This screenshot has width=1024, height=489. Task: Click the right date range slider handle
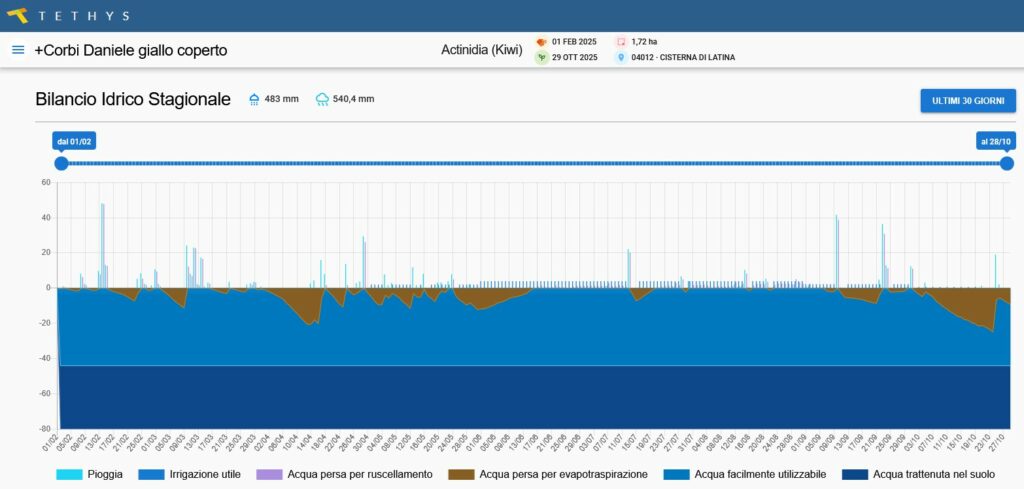(x=1006, y=164)
